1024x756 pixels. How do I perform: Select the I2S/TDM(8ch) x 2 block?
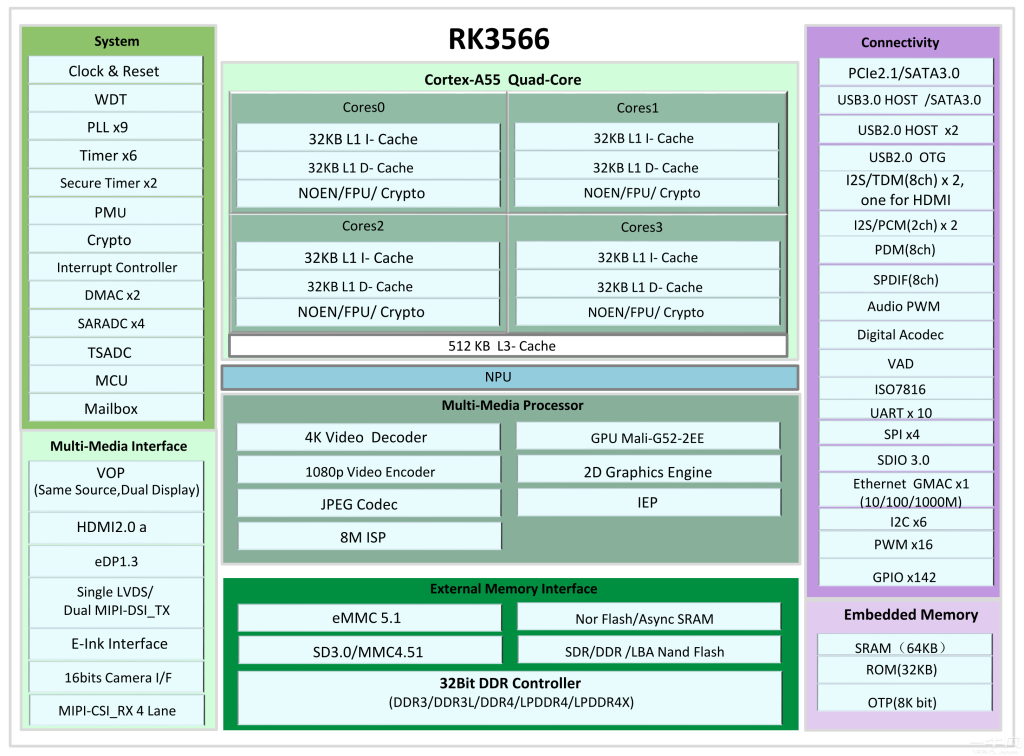pyautogui.click(x=906, y=190)
